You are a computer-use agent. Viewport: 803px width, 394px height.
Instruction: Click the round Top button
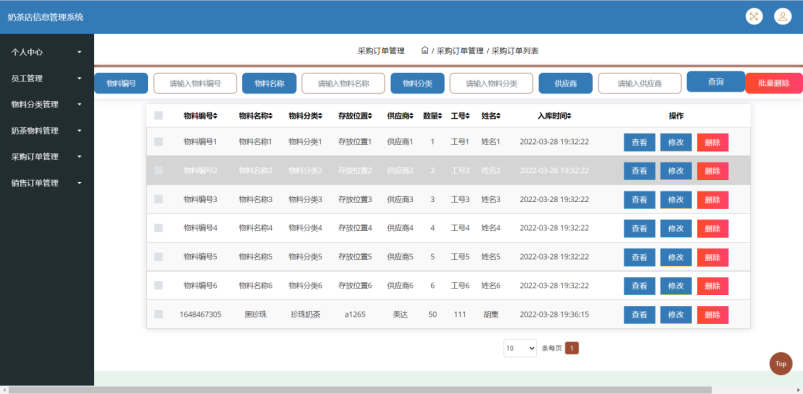tap(780, 364)
